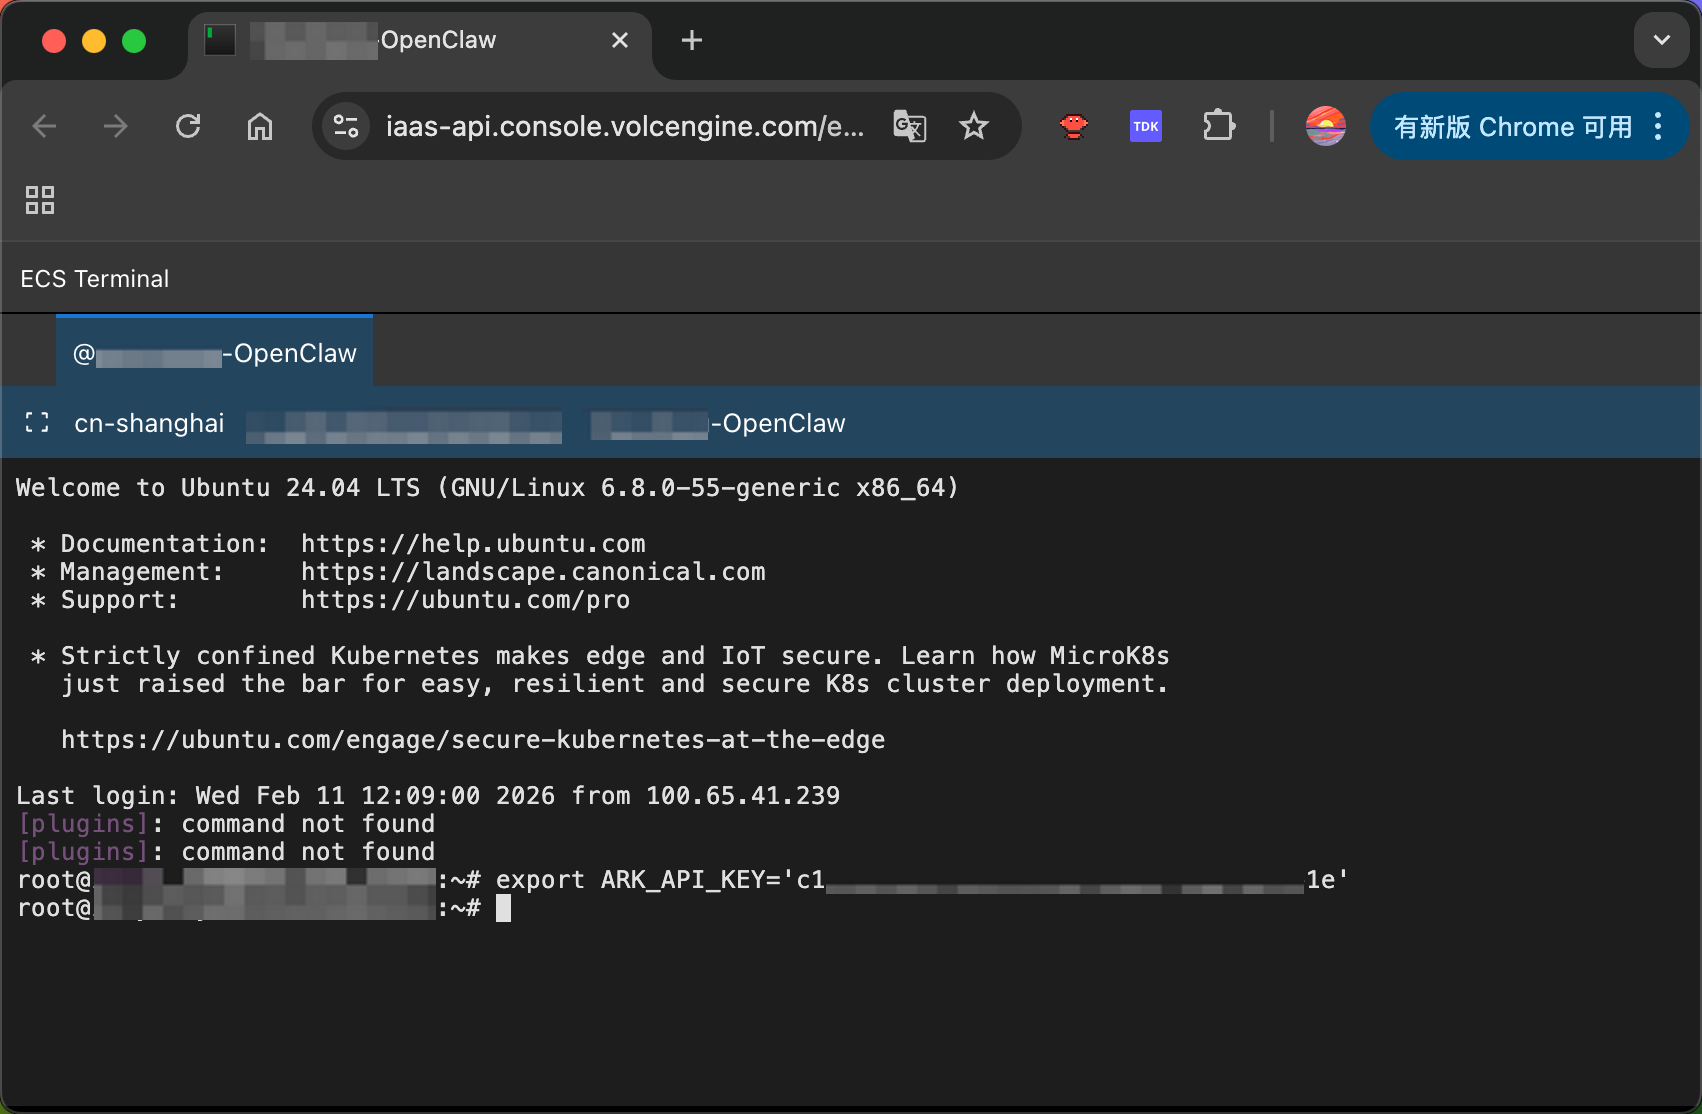The height and width of the screenshot is (1114, 1702).
Task: Open the Extensions puzzle menu
Action: [x=1218, y=126]
